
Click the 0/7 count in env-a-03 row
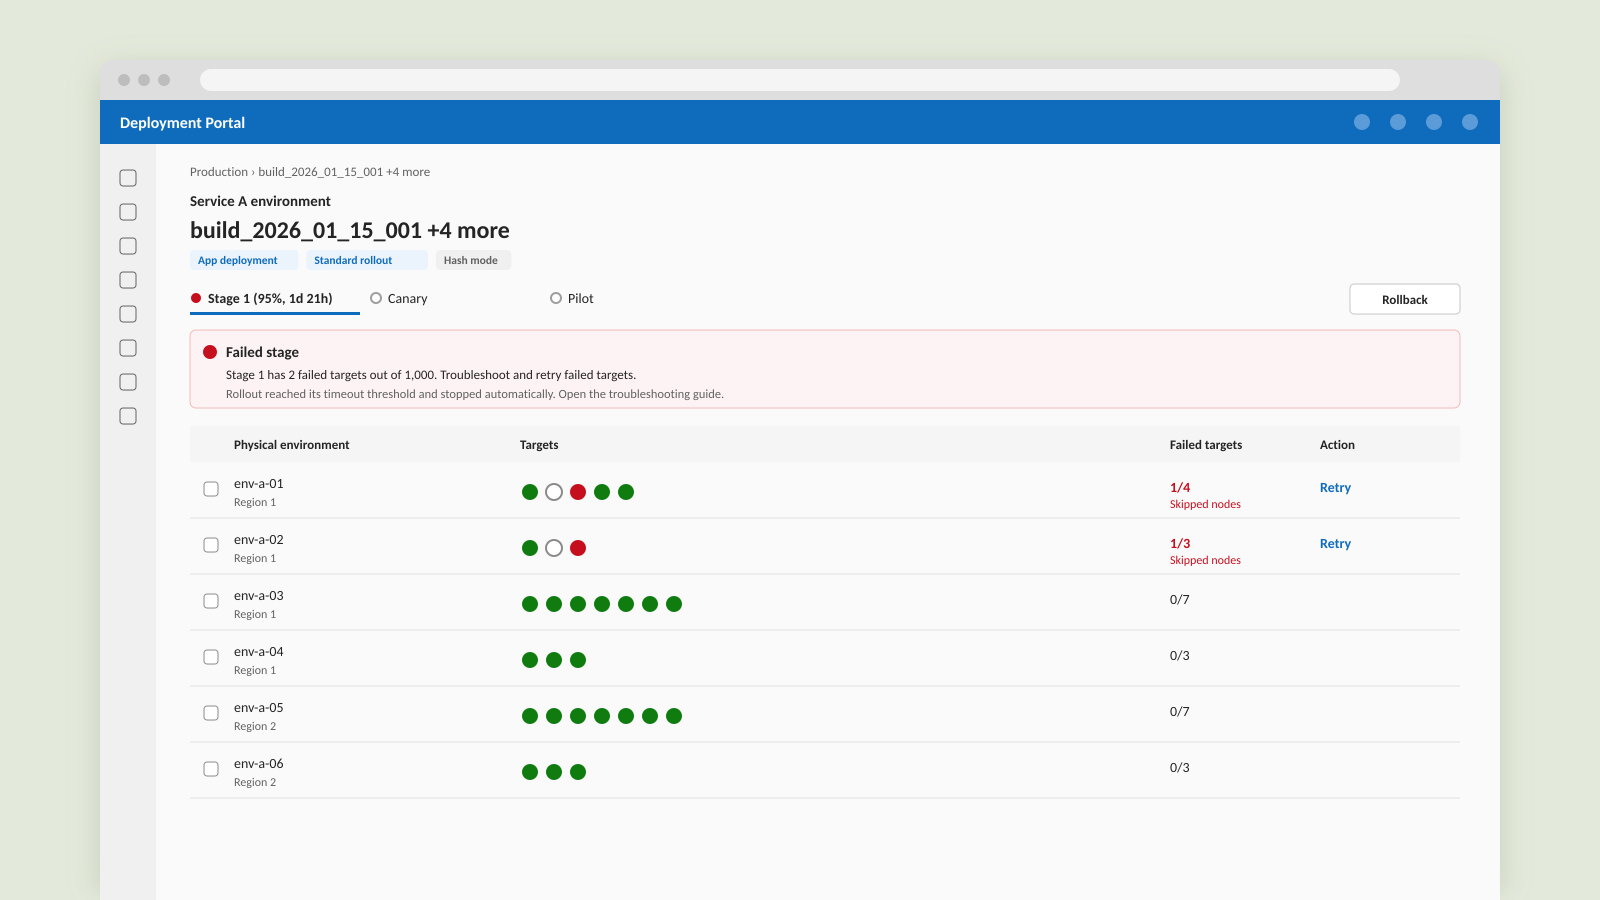click(x=1180, y=600)
